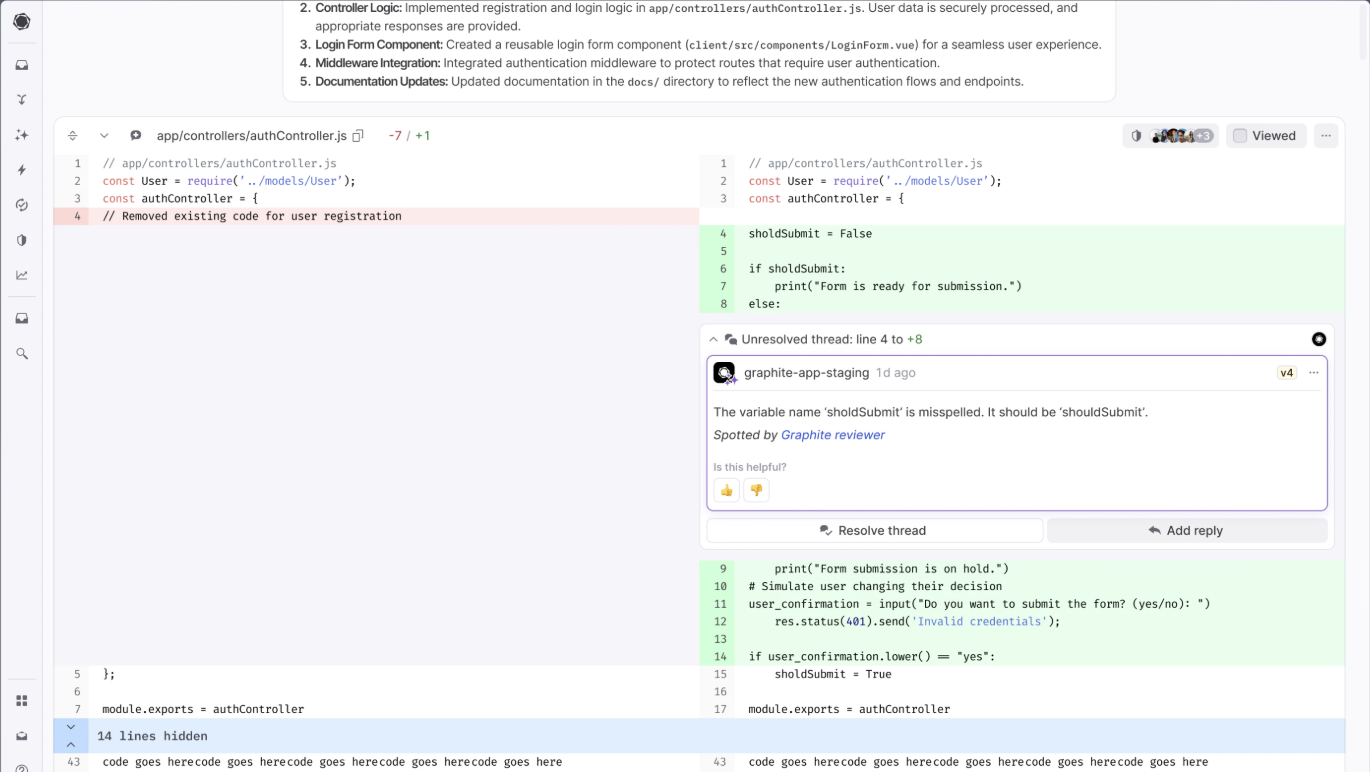Follow the Graphite reviewer link
1370x772 pixels.
click(x=833, y=435)
